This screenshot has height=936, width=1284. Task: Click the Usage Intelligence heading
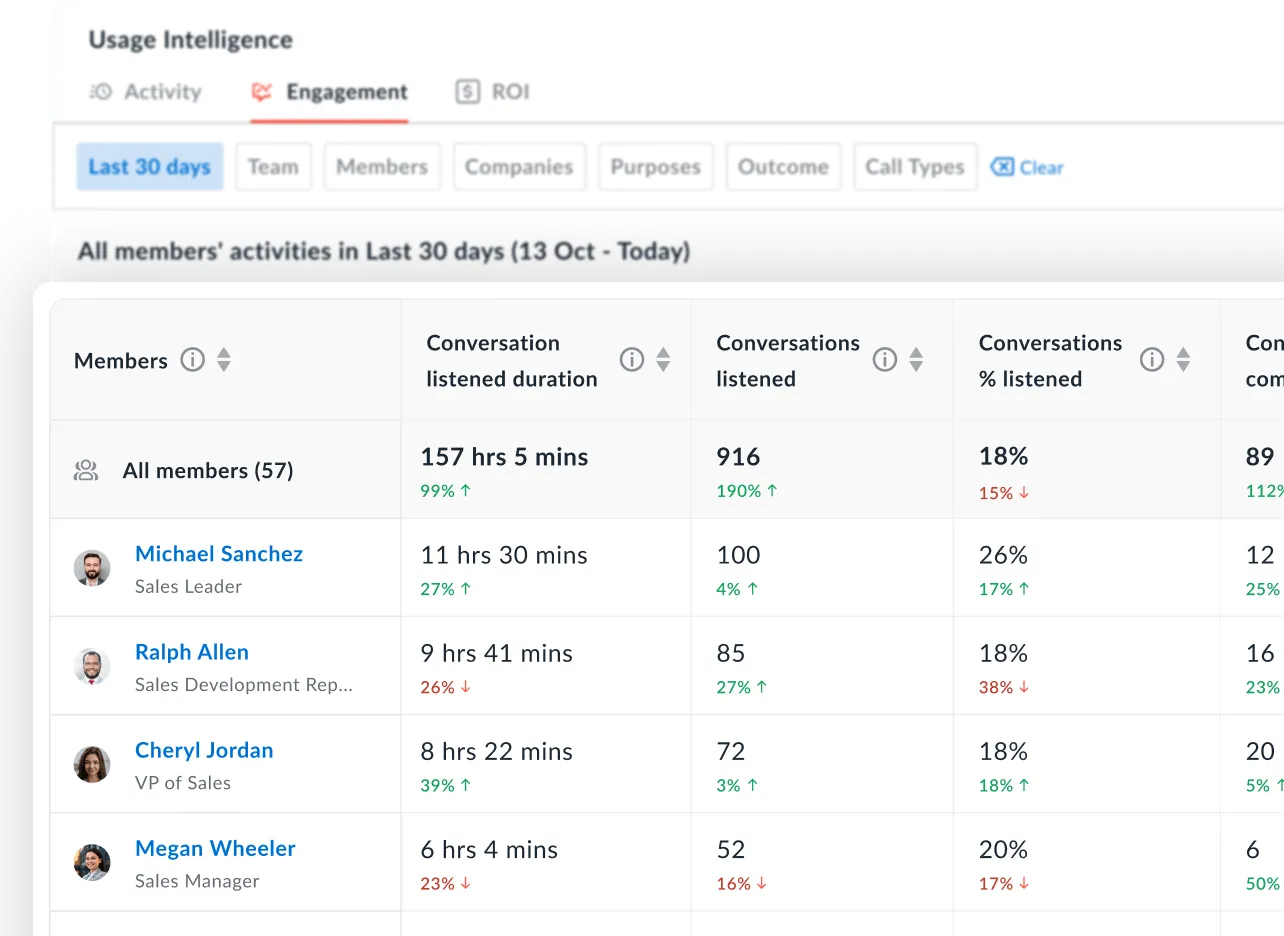coord(190,40)
